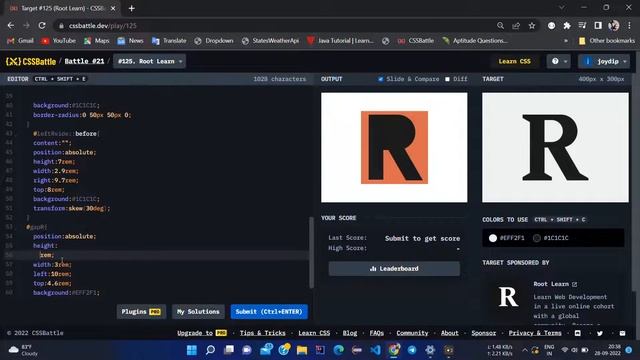Open a new browser tab
Screen dimensions: 640x360
click(131, 8)
